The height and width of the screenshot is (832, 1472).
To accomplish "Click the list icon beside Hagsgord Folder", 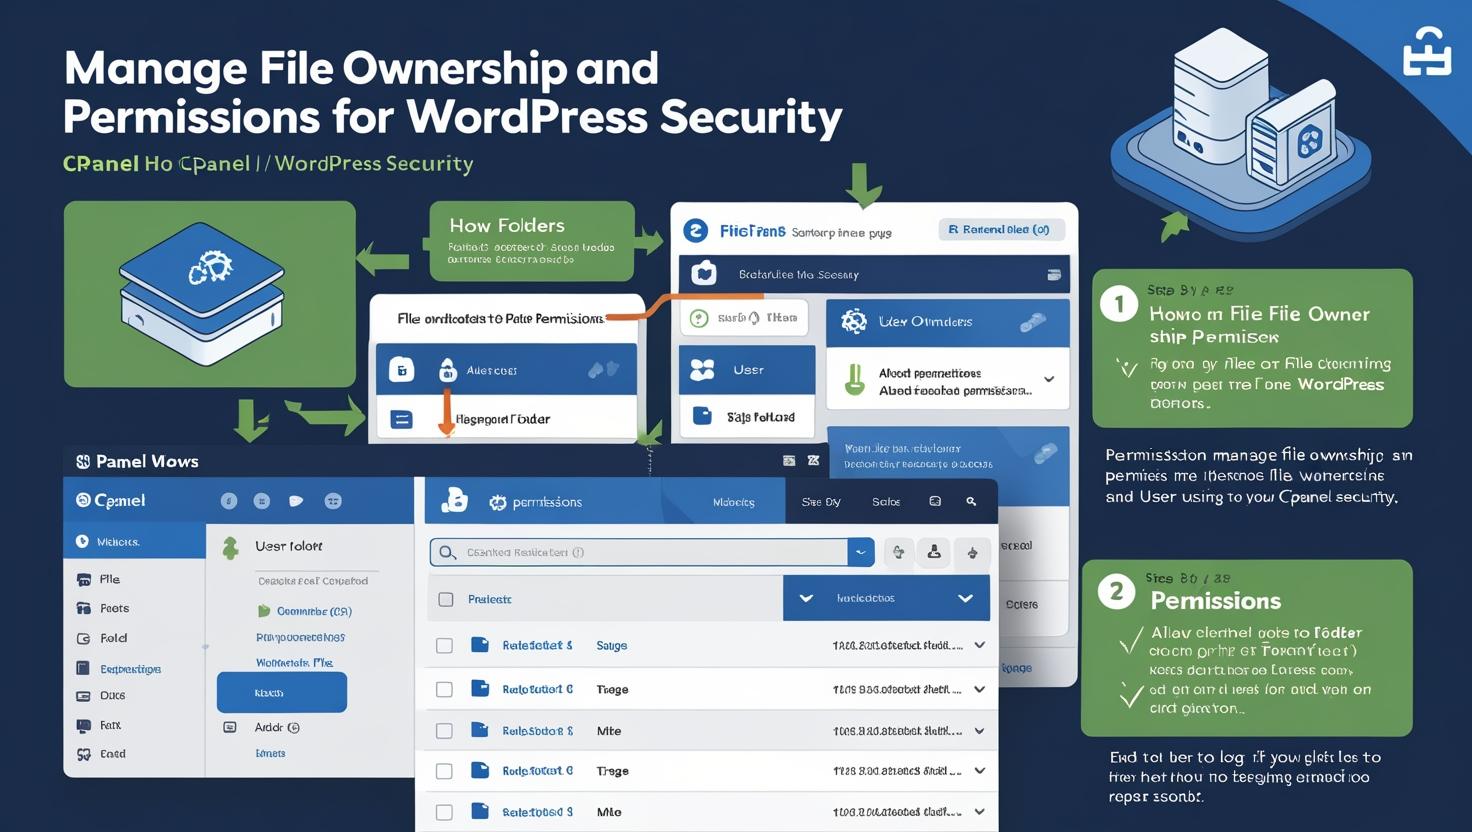I will [x=401, y=419].
